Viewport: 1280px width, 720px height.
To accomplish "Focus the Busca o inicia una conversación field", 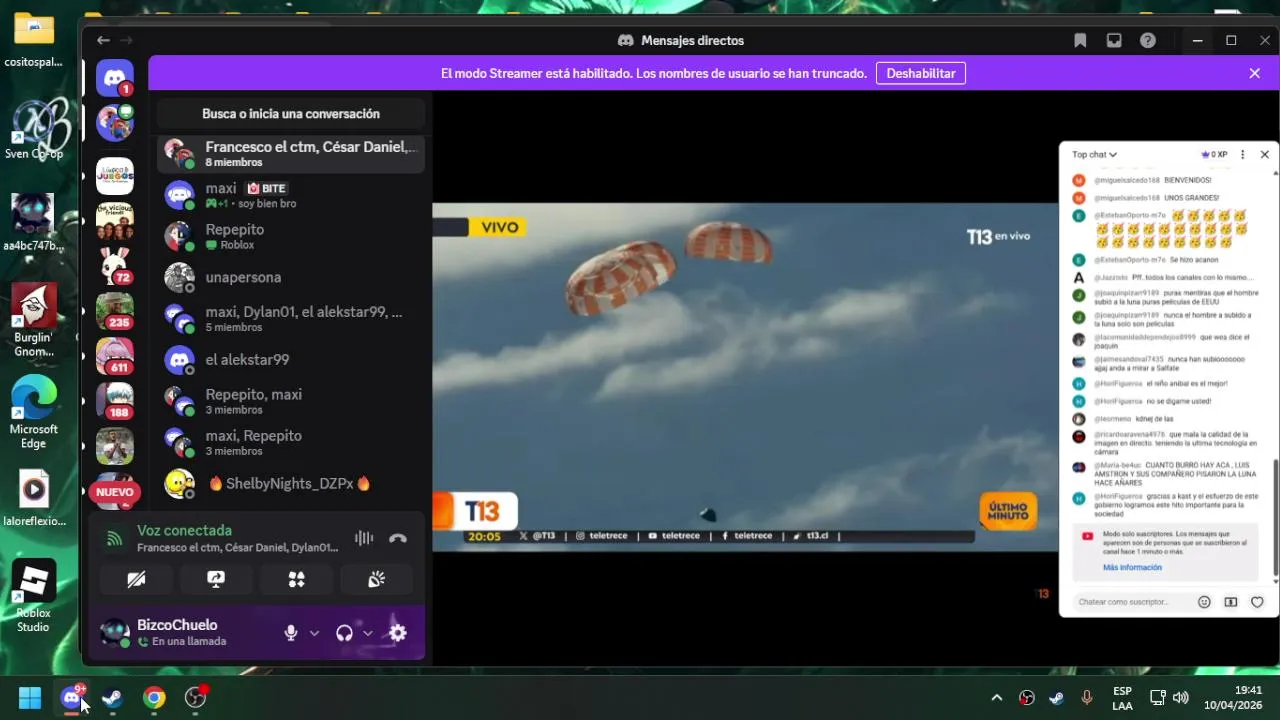I will [291, 114].
